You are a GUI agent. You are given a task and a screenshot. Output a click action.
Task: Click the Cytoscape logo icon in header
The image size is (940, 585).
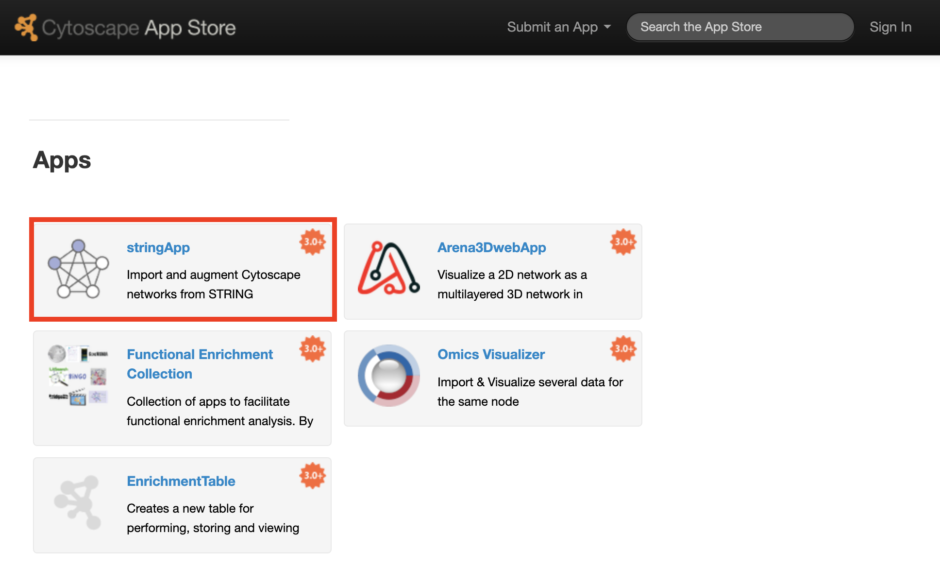point(26,27)
